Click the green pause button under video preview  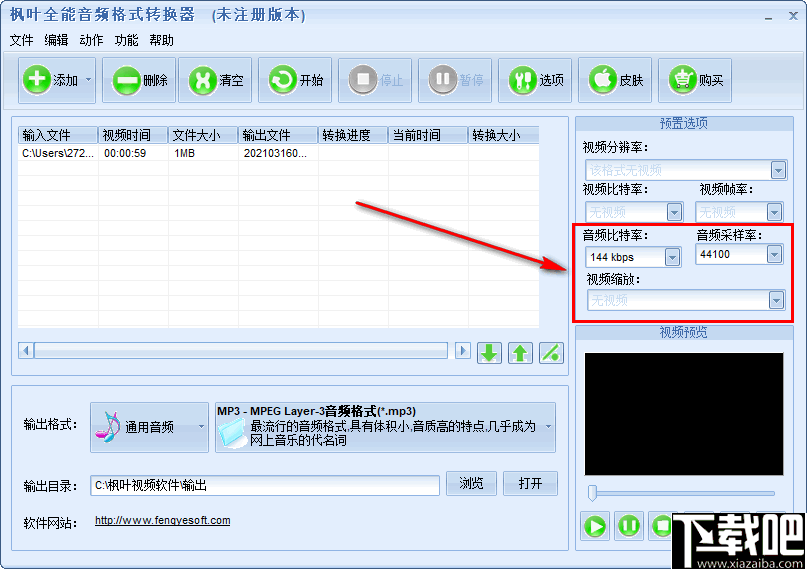tap(628, 526)
